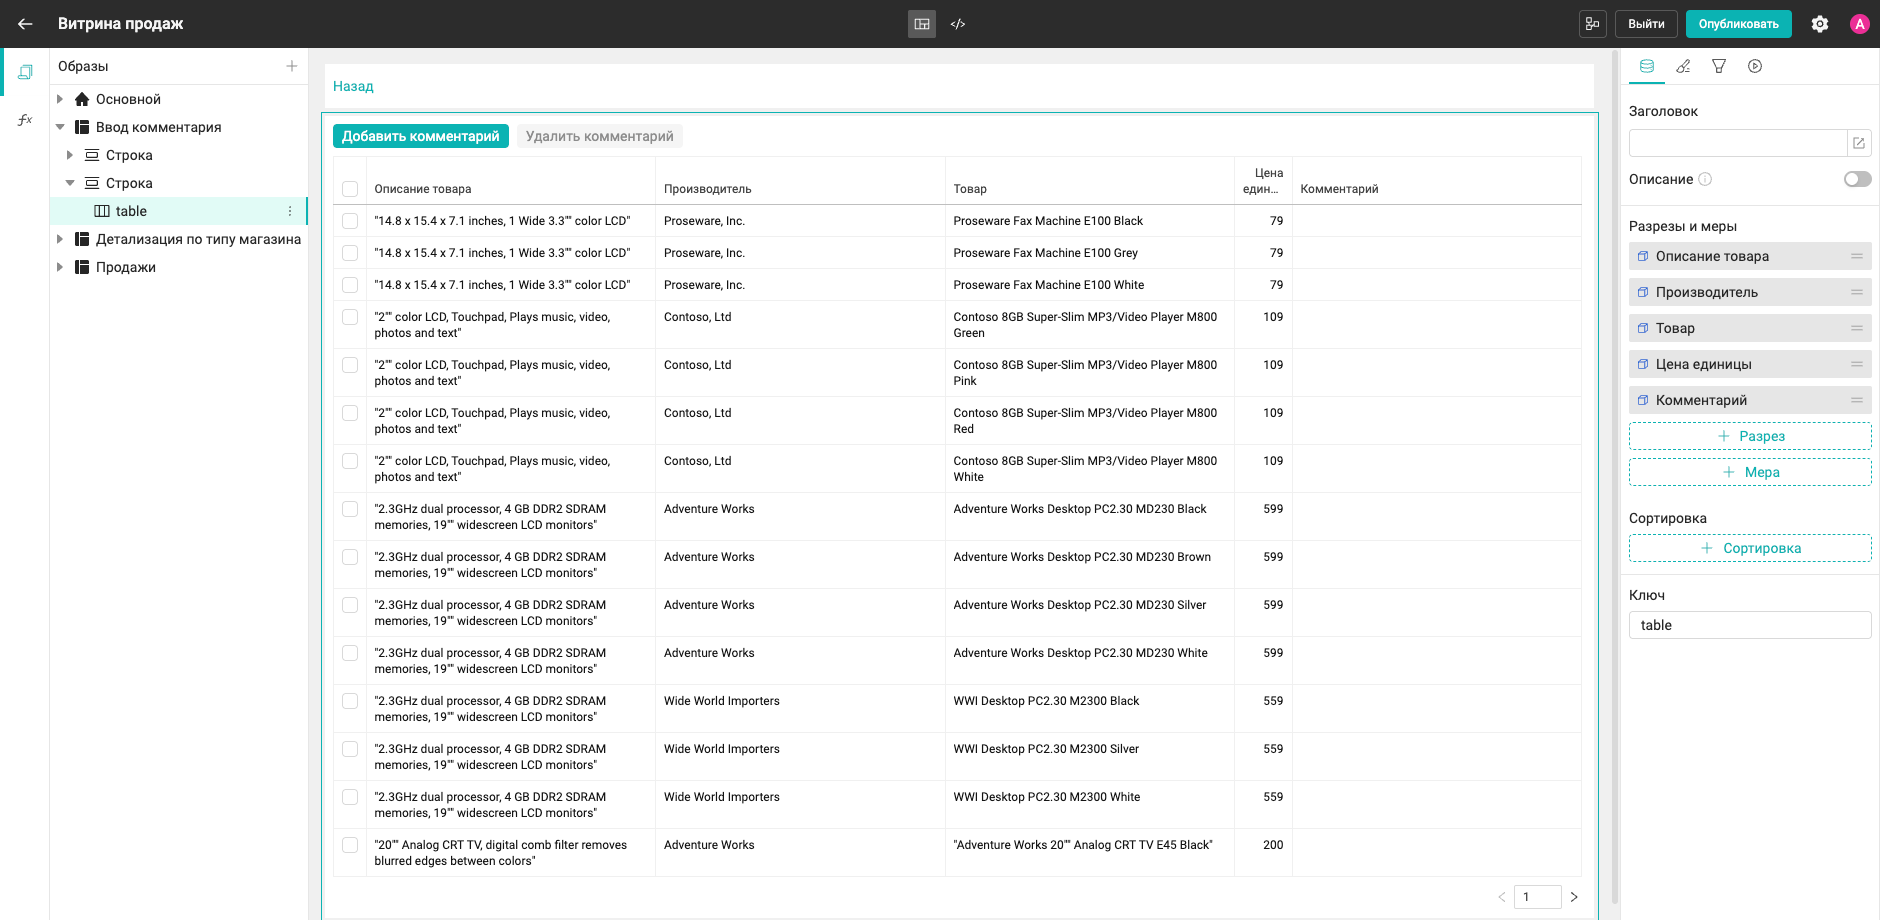Viewport: 1880px width, 920px height.
Task: Expand the Основной tree node
Action: coord(60,99)
